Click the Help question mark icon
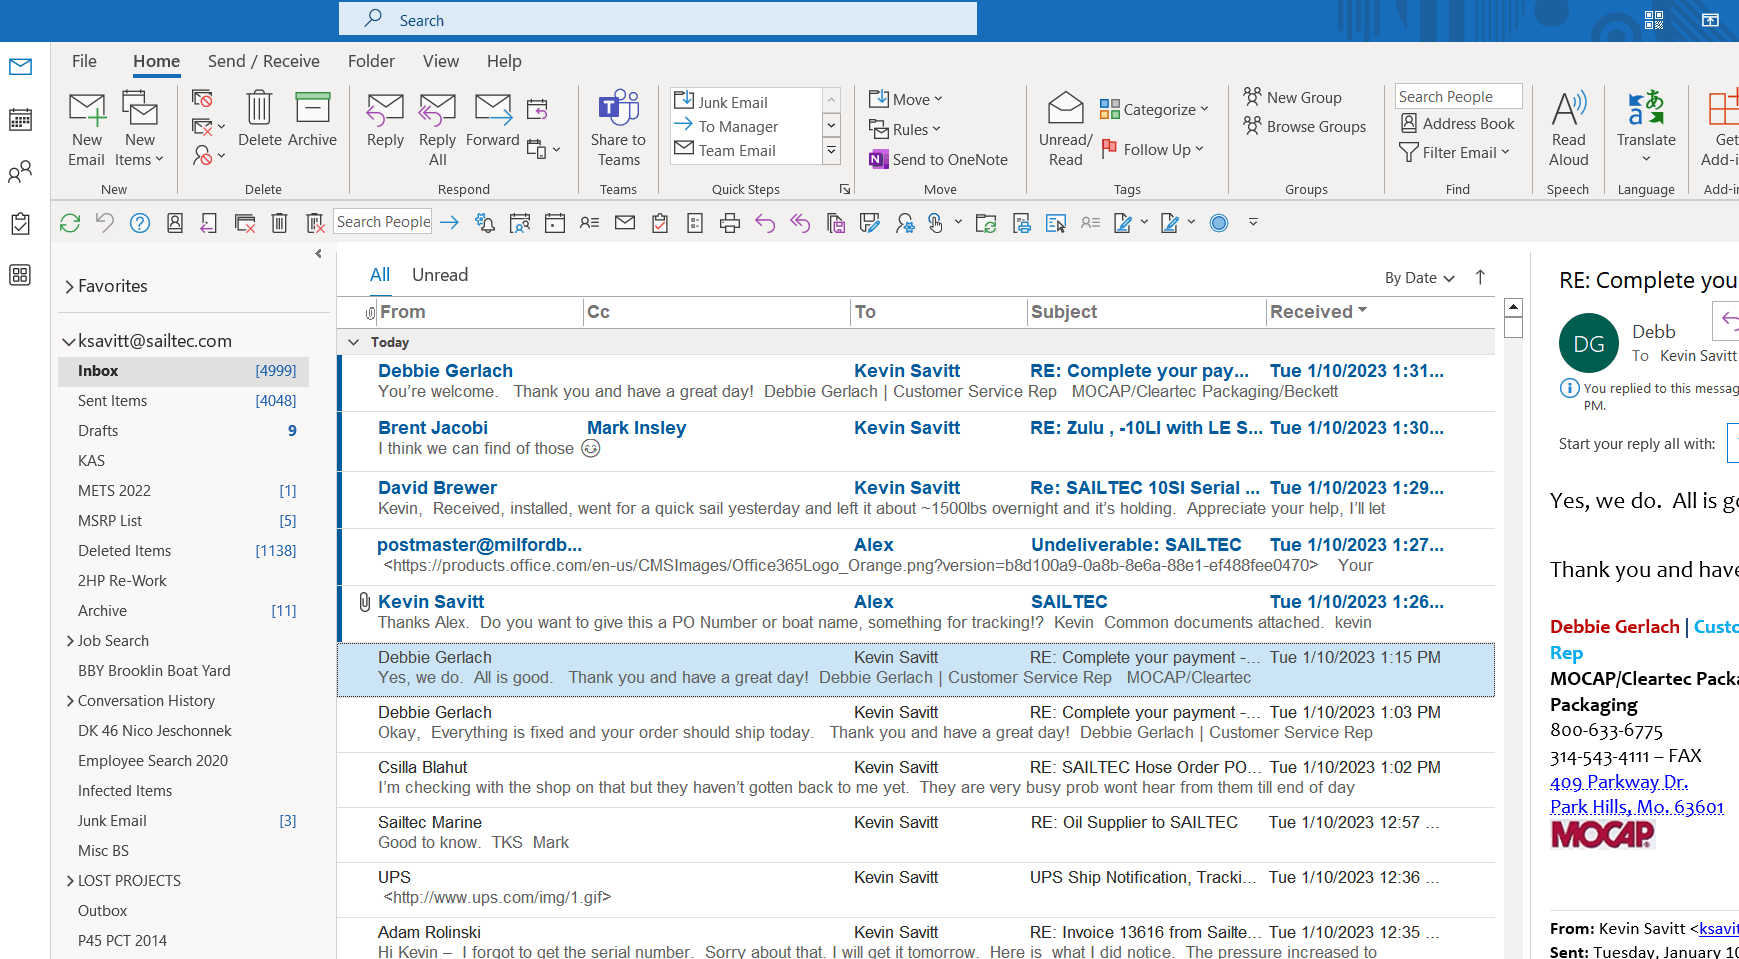Viewport: 1739px width, 959px height. (140, 223)
